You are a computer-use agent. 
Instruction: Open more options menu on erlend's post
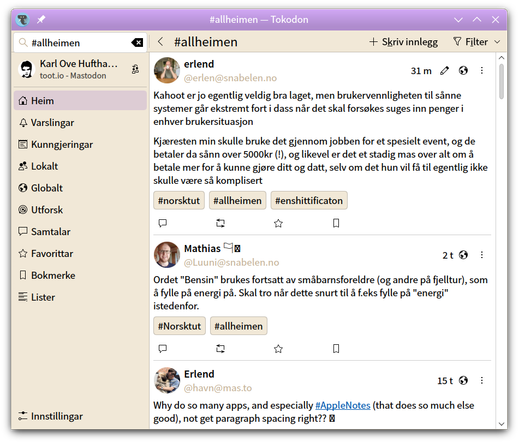click(x=482, y=70)
